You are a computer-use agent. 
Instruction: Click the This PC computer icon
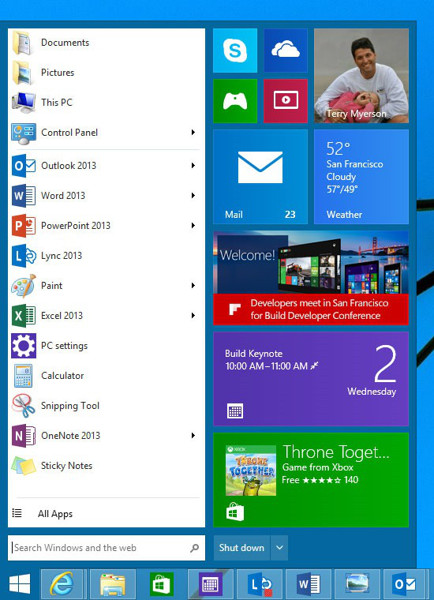coord(23,103)
